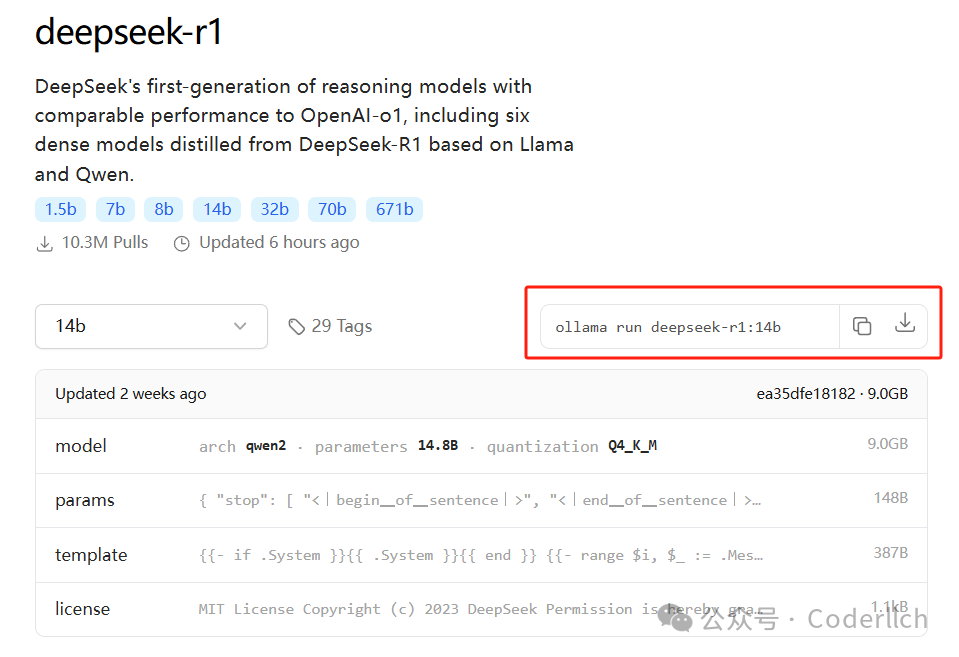Choose the 8b model tag
This screenshot has height=657, width=959.
[163, 209]
